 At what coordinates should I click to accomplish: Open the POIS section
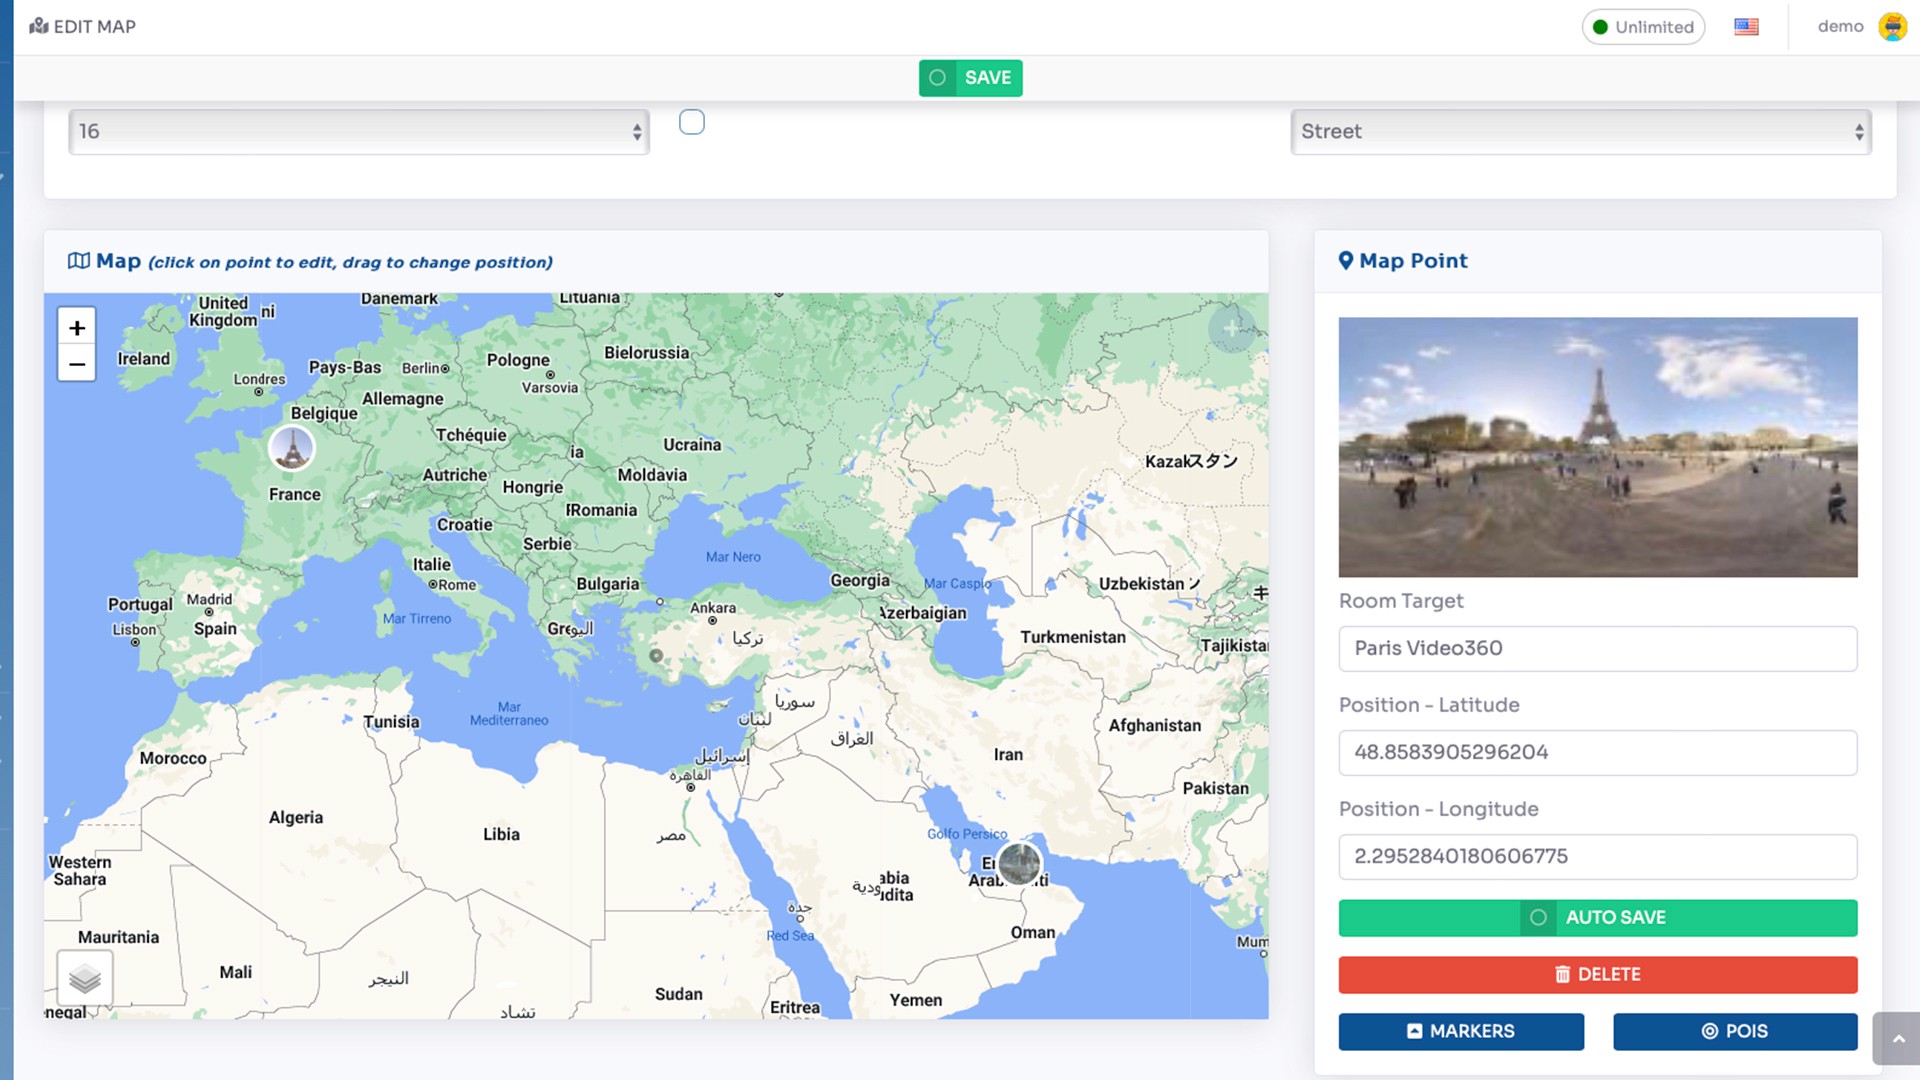click(1735, 1031)
